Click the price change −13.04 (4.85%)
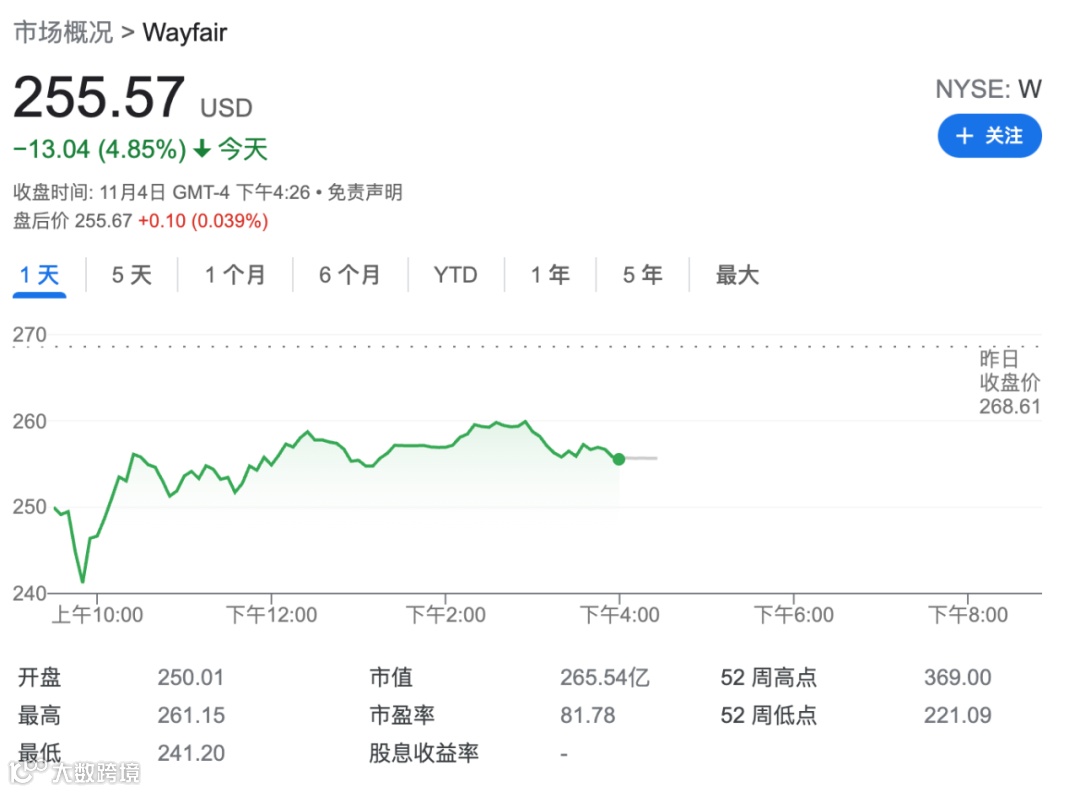The height and width of the screenshot is (792, 1080). click(100, 149)
